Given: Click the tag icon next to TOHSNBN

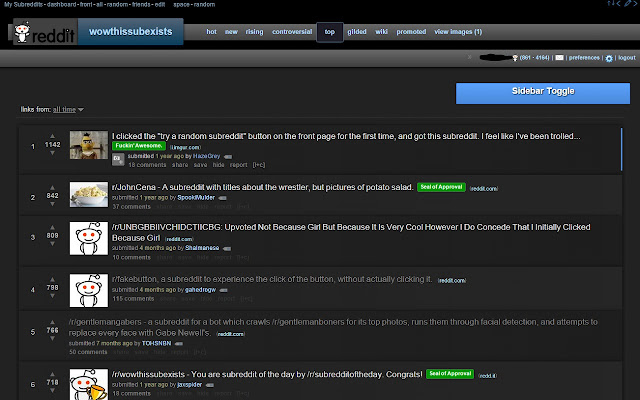Looking at the screenshot, I should coord(179,344).
